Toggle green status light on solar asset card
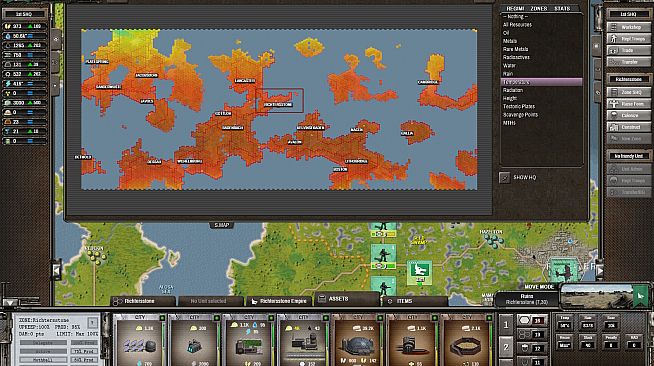Viewport: 654px width, 366px height. [162, 318]
